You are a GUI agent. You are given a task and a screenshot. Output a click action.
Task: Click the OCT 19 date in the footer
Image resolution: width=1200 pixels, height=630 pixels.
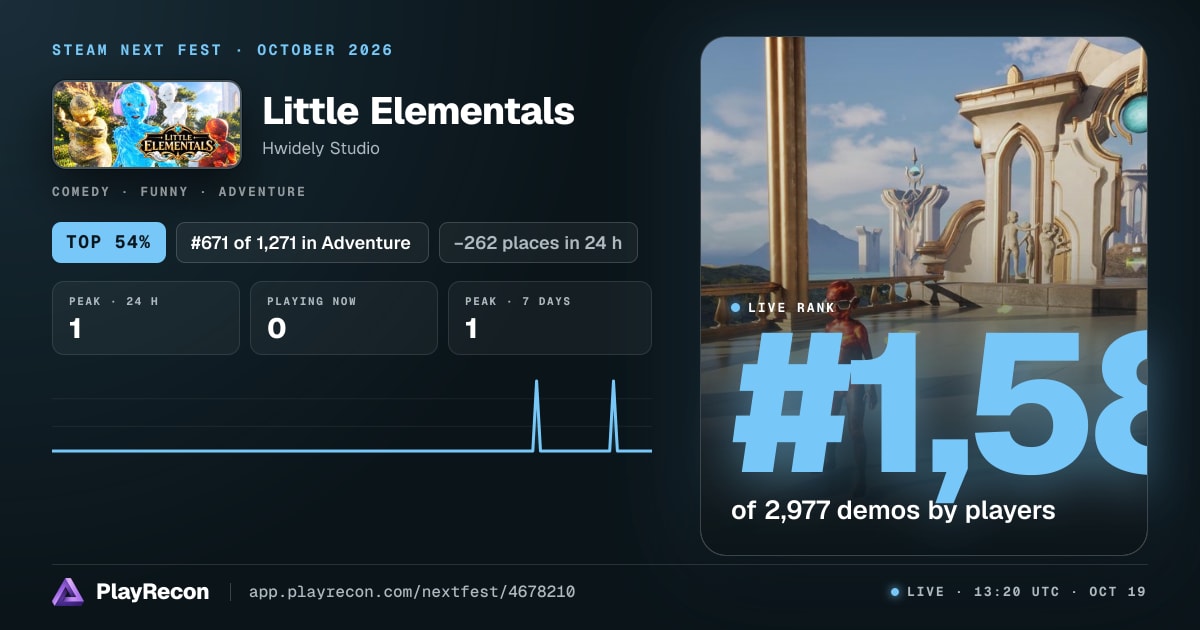(x=1118, y=592)
